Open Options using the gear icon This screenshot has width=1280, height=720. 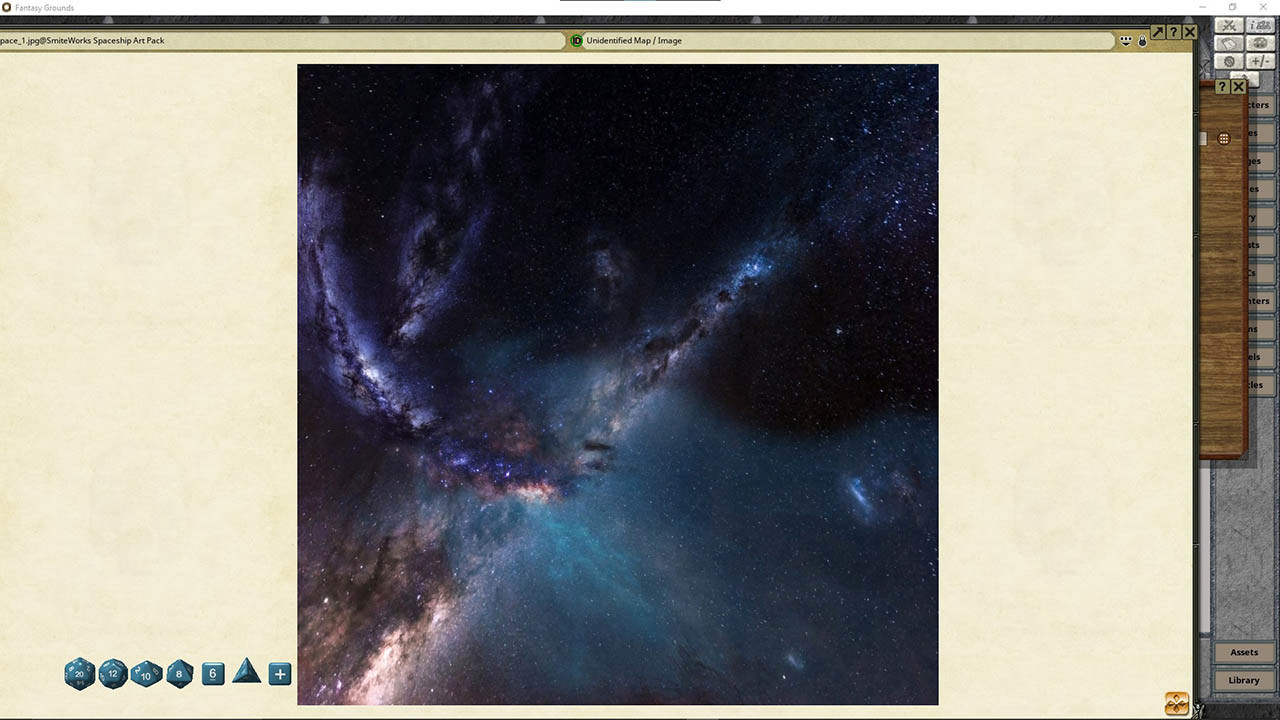coord(1229,60)
